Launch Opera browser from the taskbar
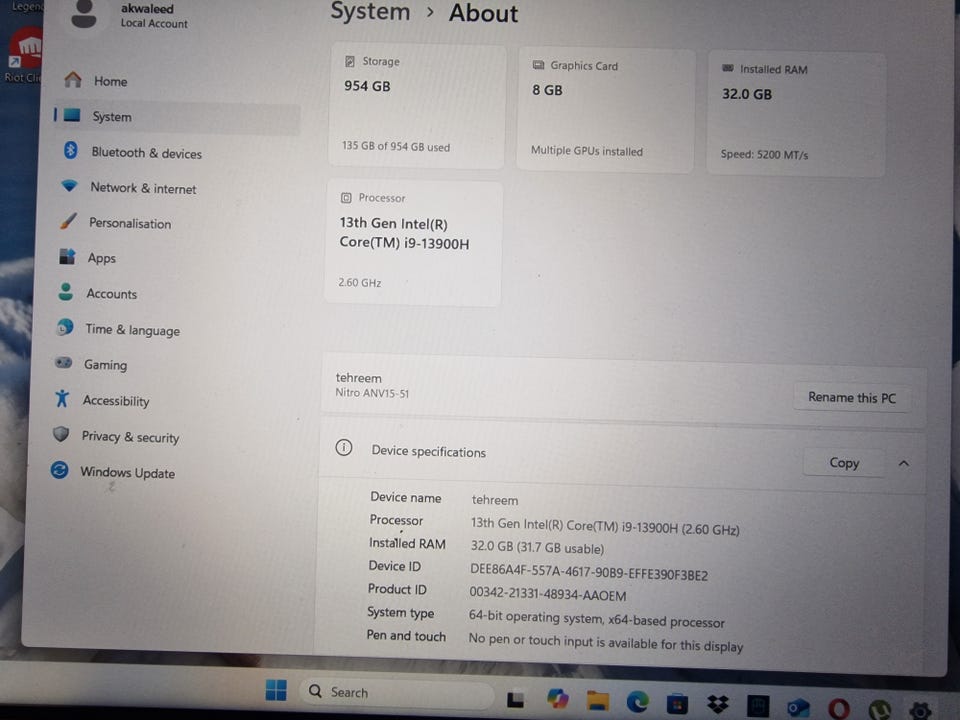This screenshot has height=720, width=960. coord(839,709)
